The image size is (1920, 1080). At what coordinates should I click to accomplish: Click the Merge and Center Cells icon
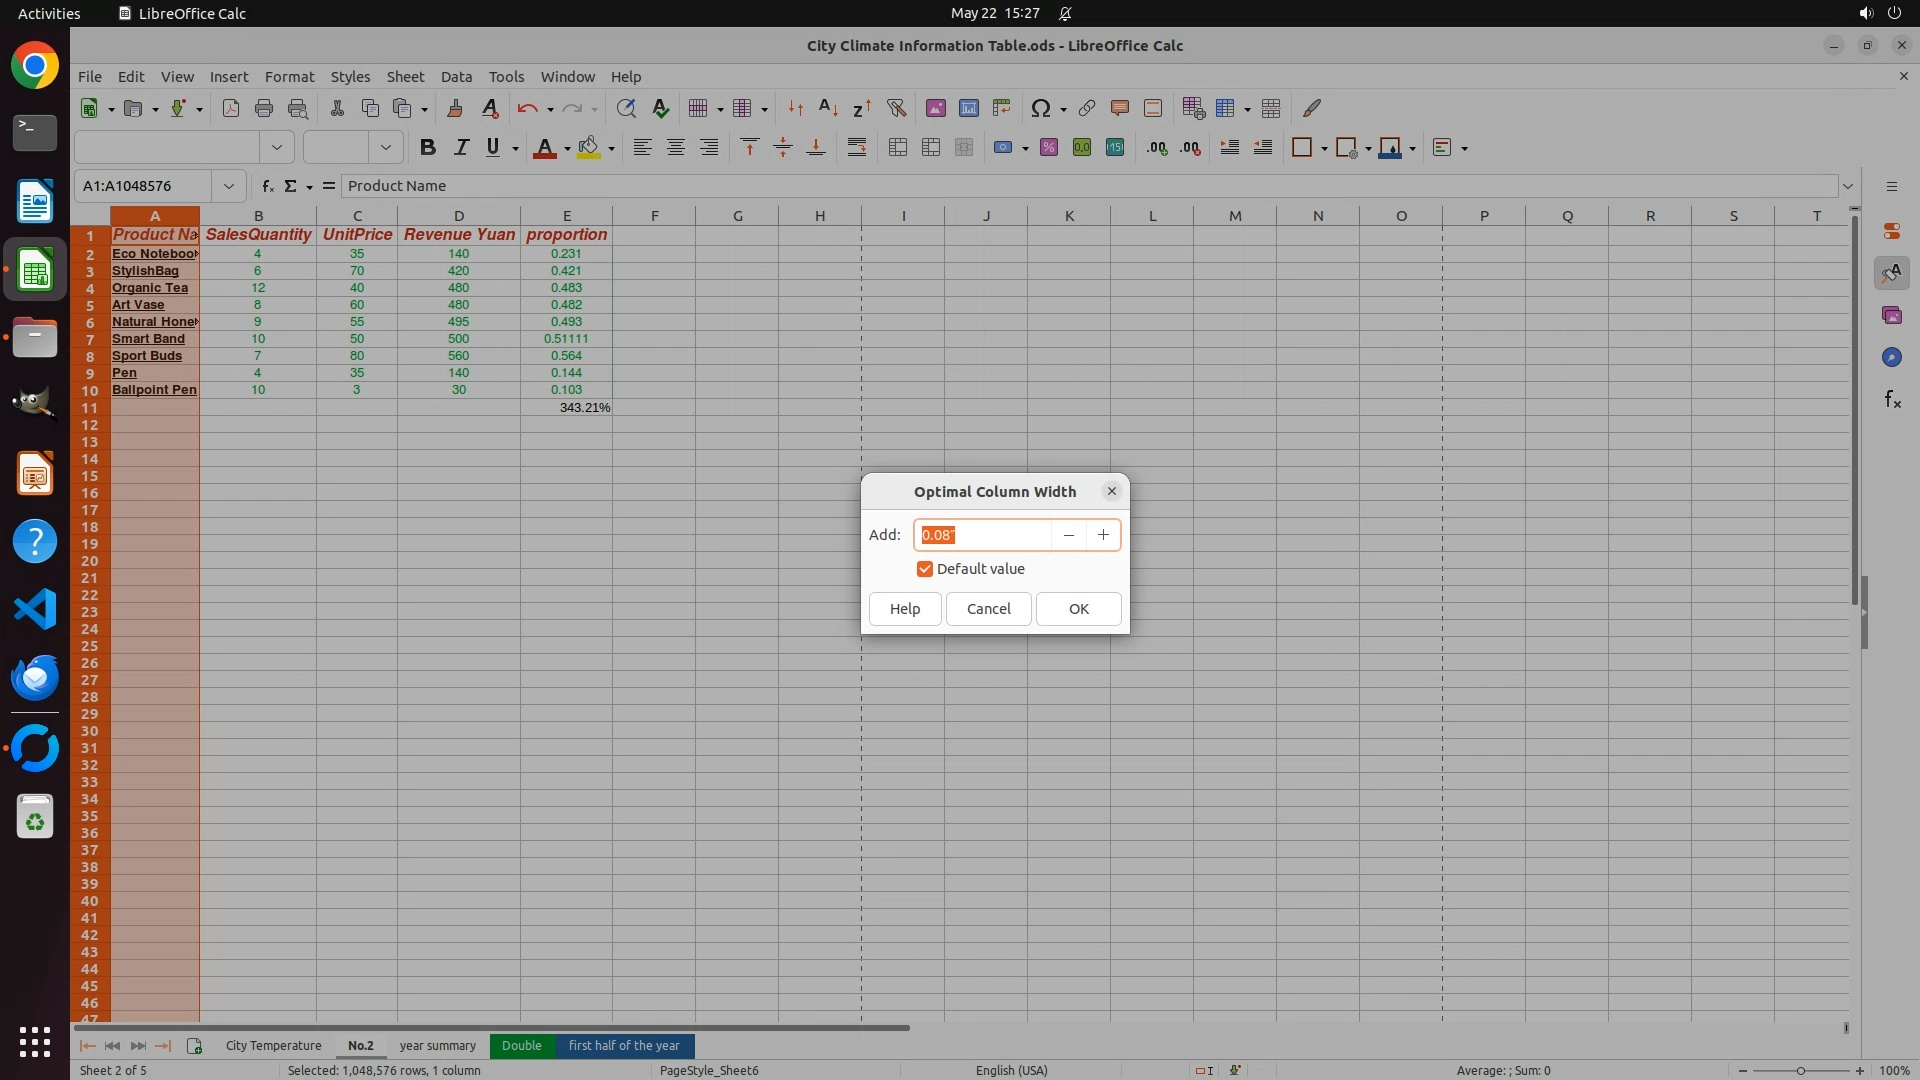click(898, 148)
